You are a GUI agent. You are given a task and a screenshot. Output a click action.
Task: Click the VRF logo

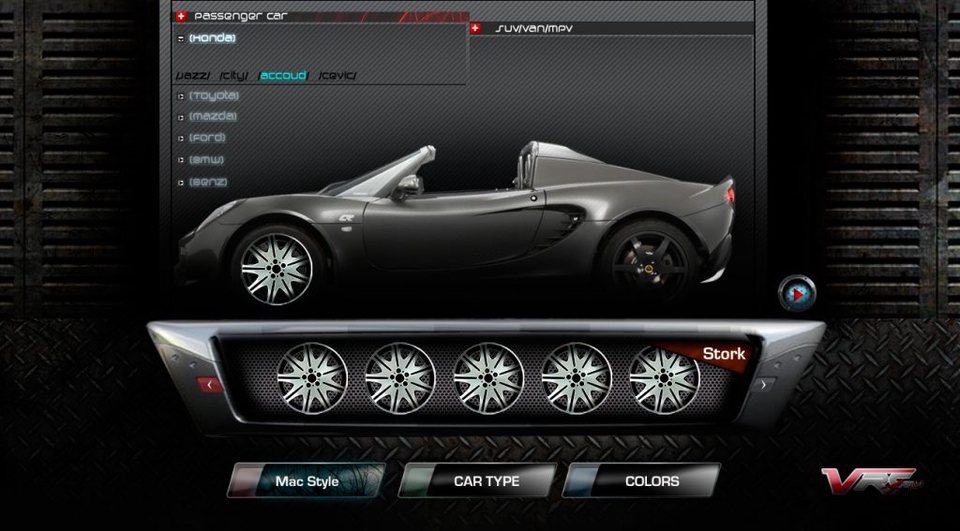pyautogui.click(x=871, y=481)
